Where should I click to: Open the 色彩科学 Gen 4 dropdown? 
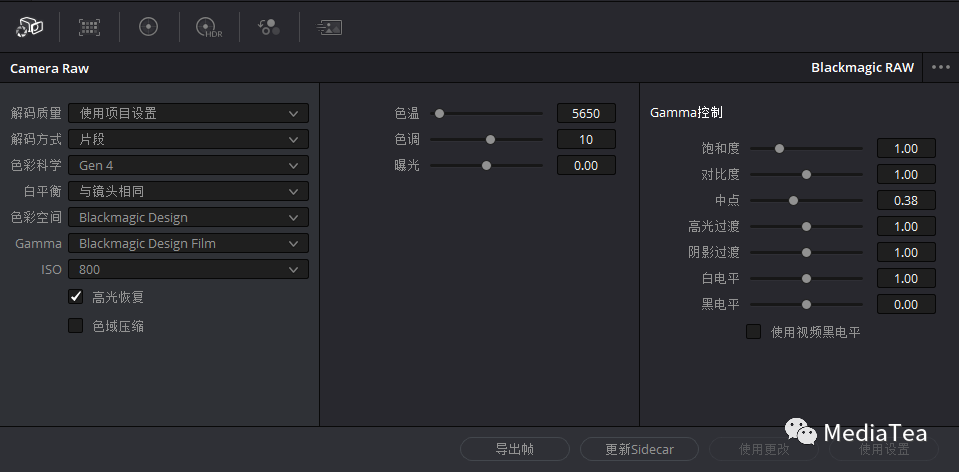(188, 165)
